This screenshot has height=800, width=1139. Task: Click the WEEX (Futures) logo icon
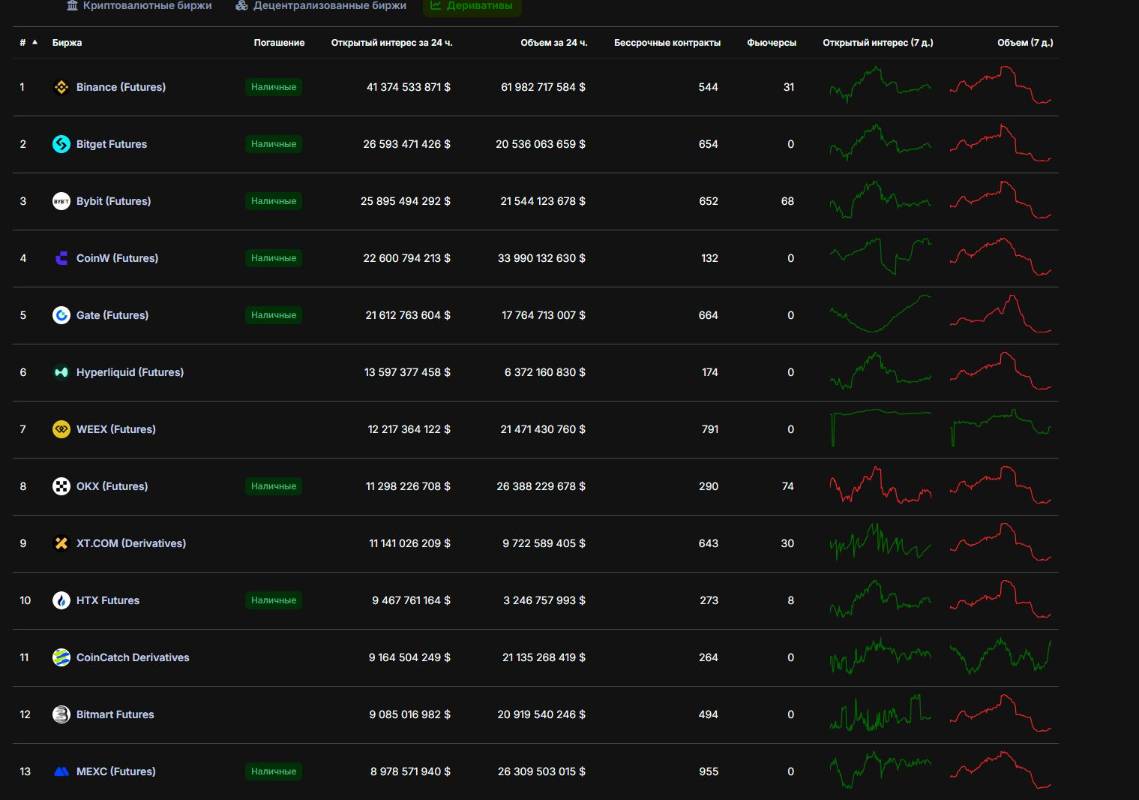[61, 429]
